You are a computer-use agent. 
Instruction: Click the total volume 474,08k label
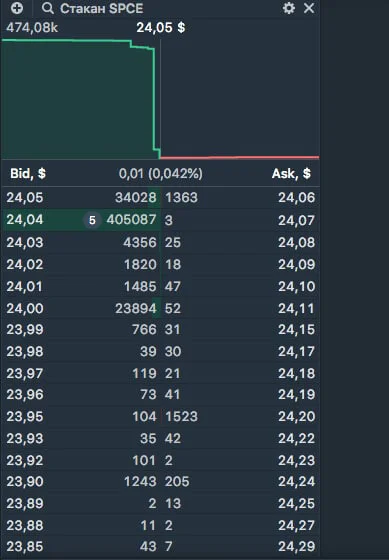click(32, 28)
